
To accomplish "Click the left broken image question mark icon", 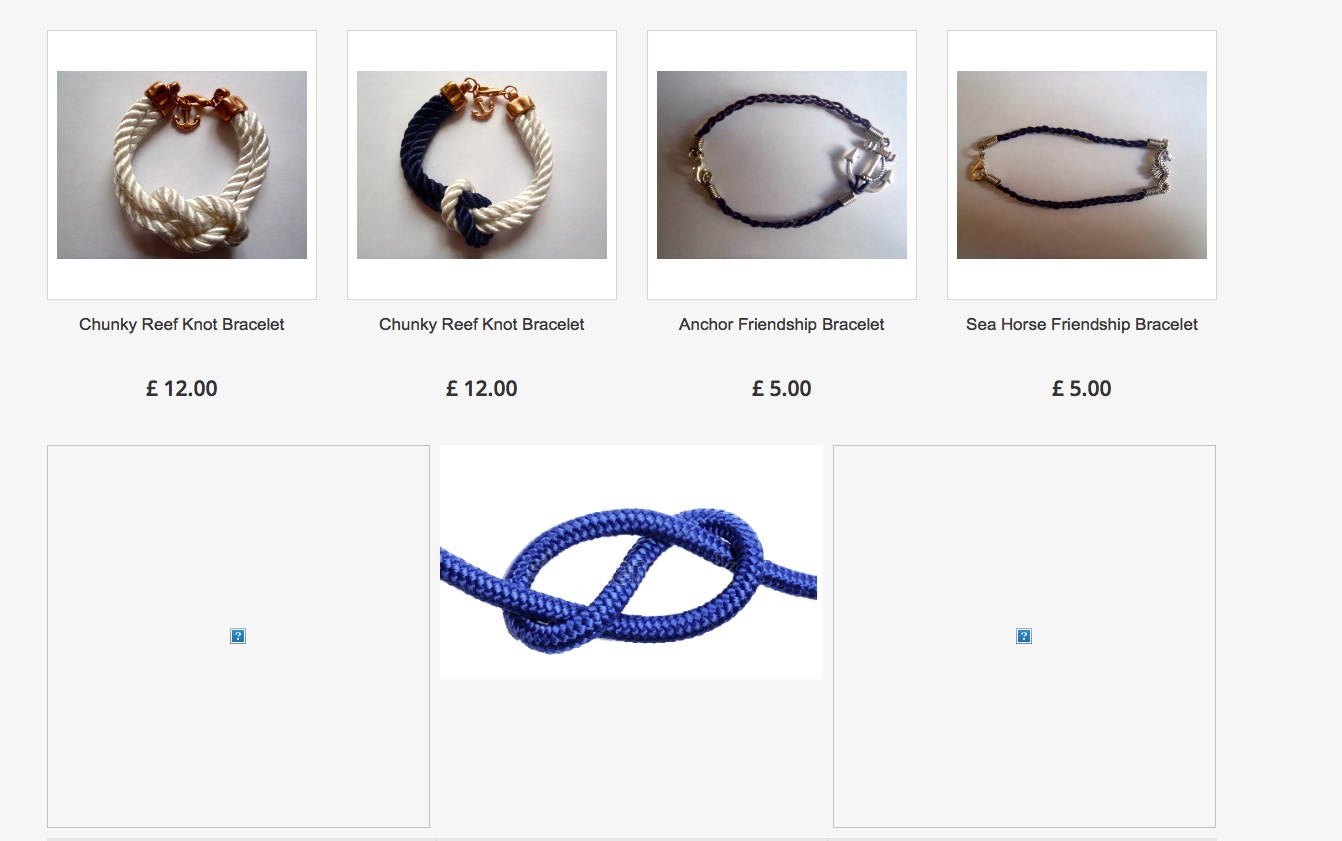I will pyautogui.click(x=238, y=636).
